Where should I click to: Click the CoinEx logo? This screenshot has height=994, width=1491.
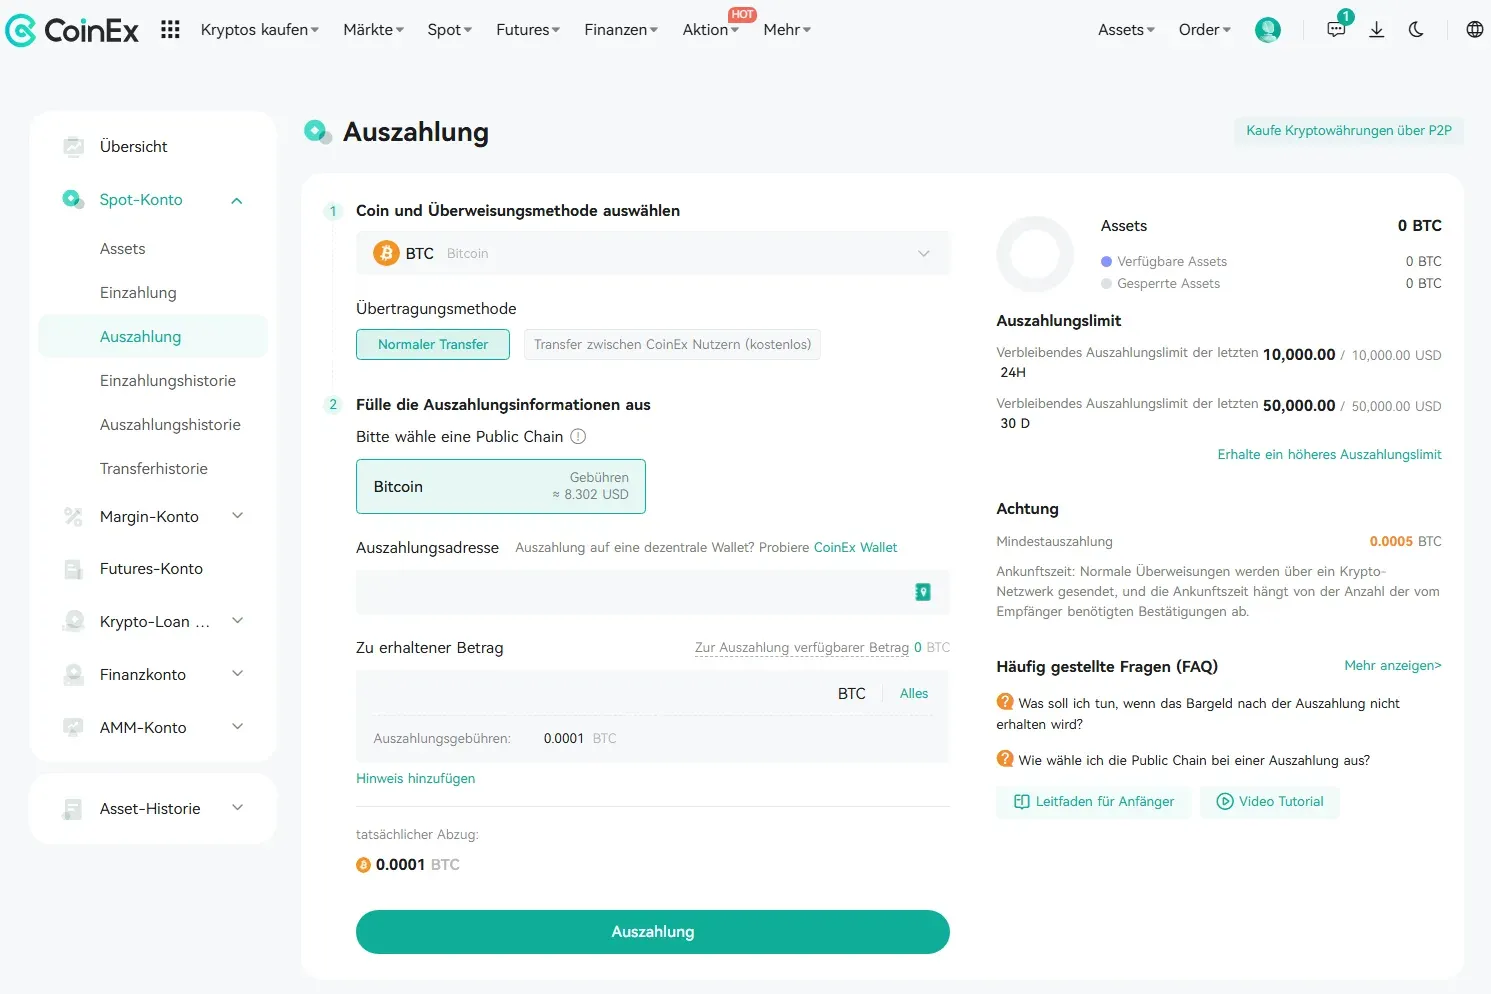[72, 30]
